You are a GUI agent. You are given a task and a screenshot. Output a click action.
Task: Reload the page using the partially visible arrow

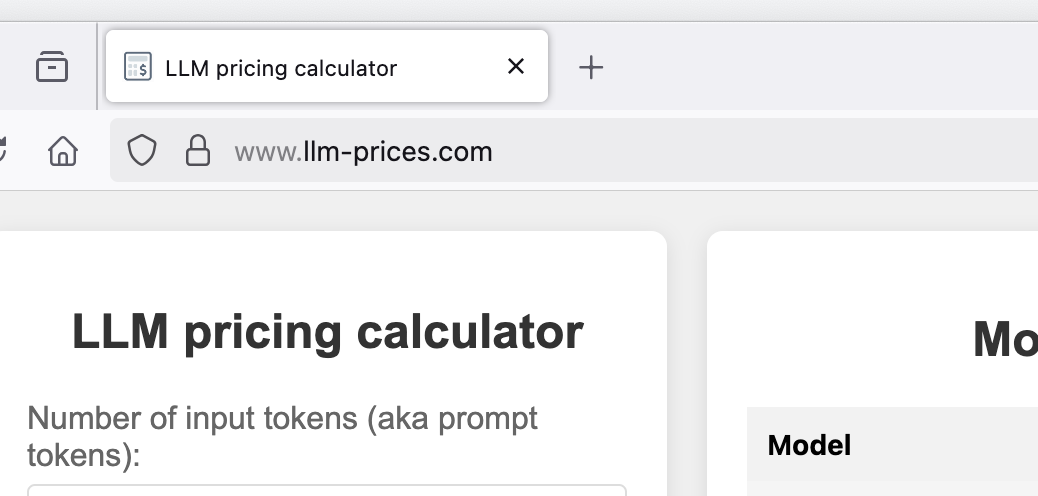click(3, 151)
